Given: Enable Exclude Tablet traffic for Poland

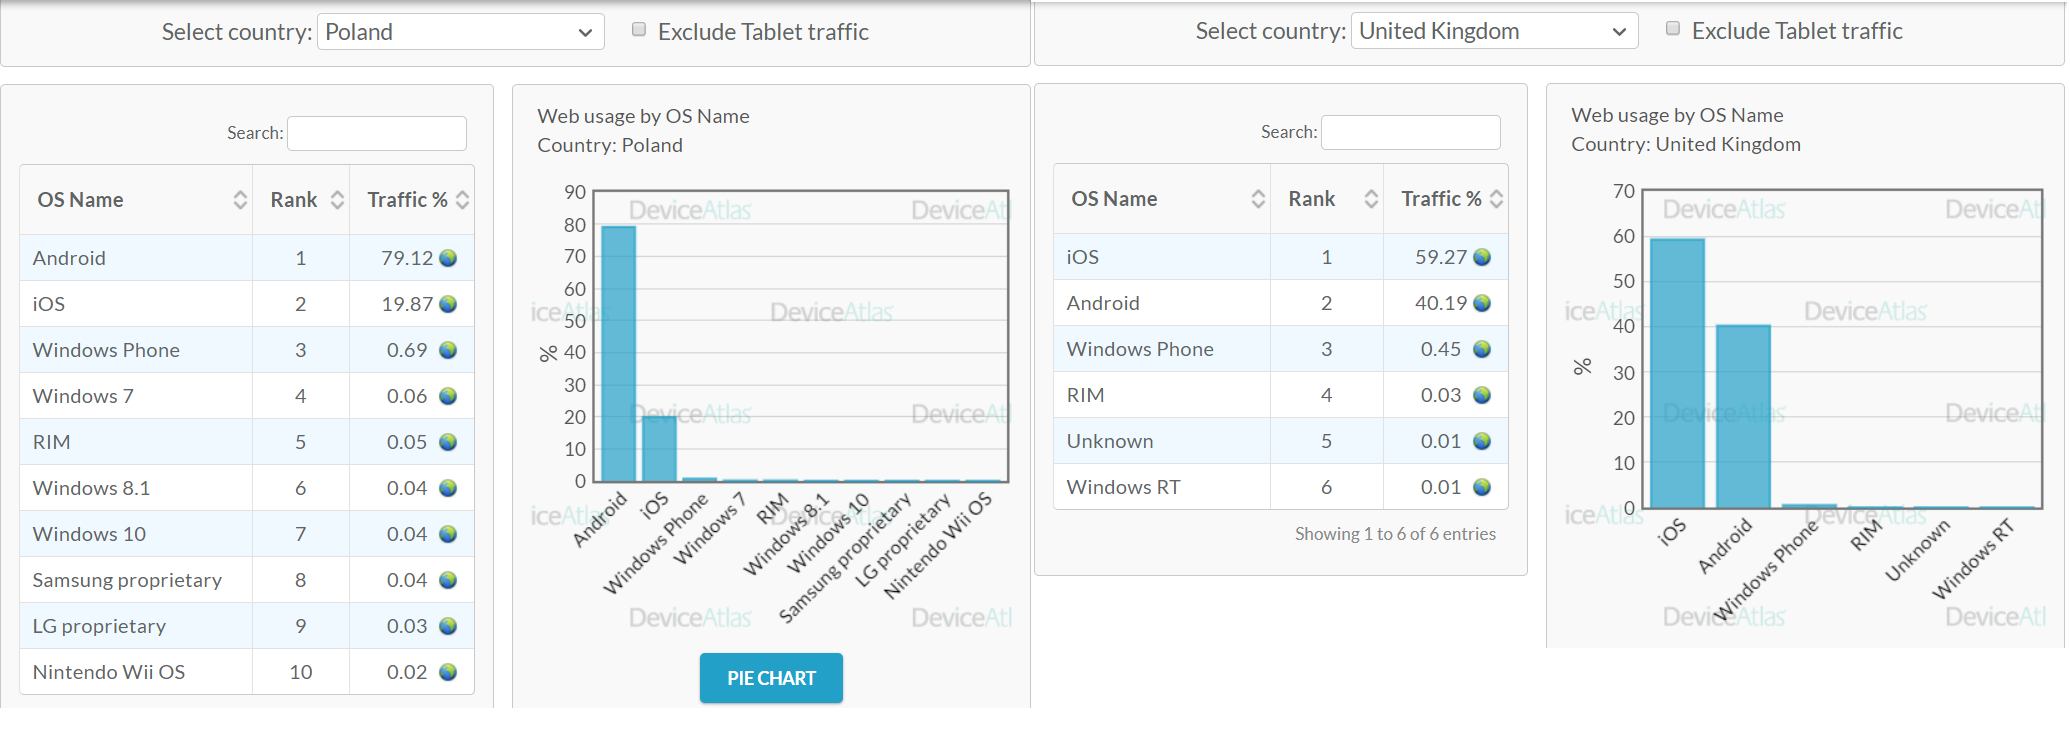Looking at the screenshot, I should [x=639, y=30].
